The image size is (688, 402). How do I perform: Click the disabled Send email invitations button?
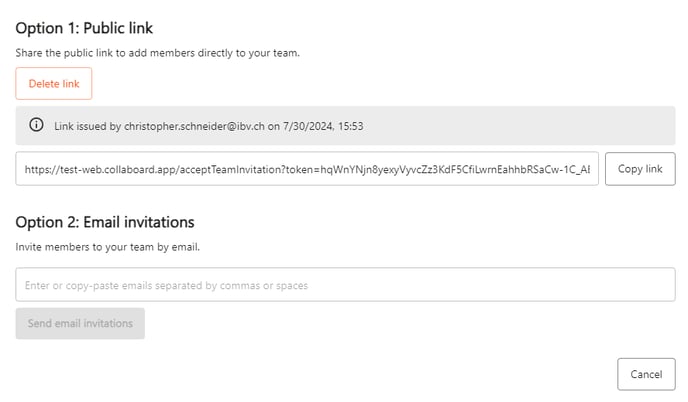[x=80, y=323]
